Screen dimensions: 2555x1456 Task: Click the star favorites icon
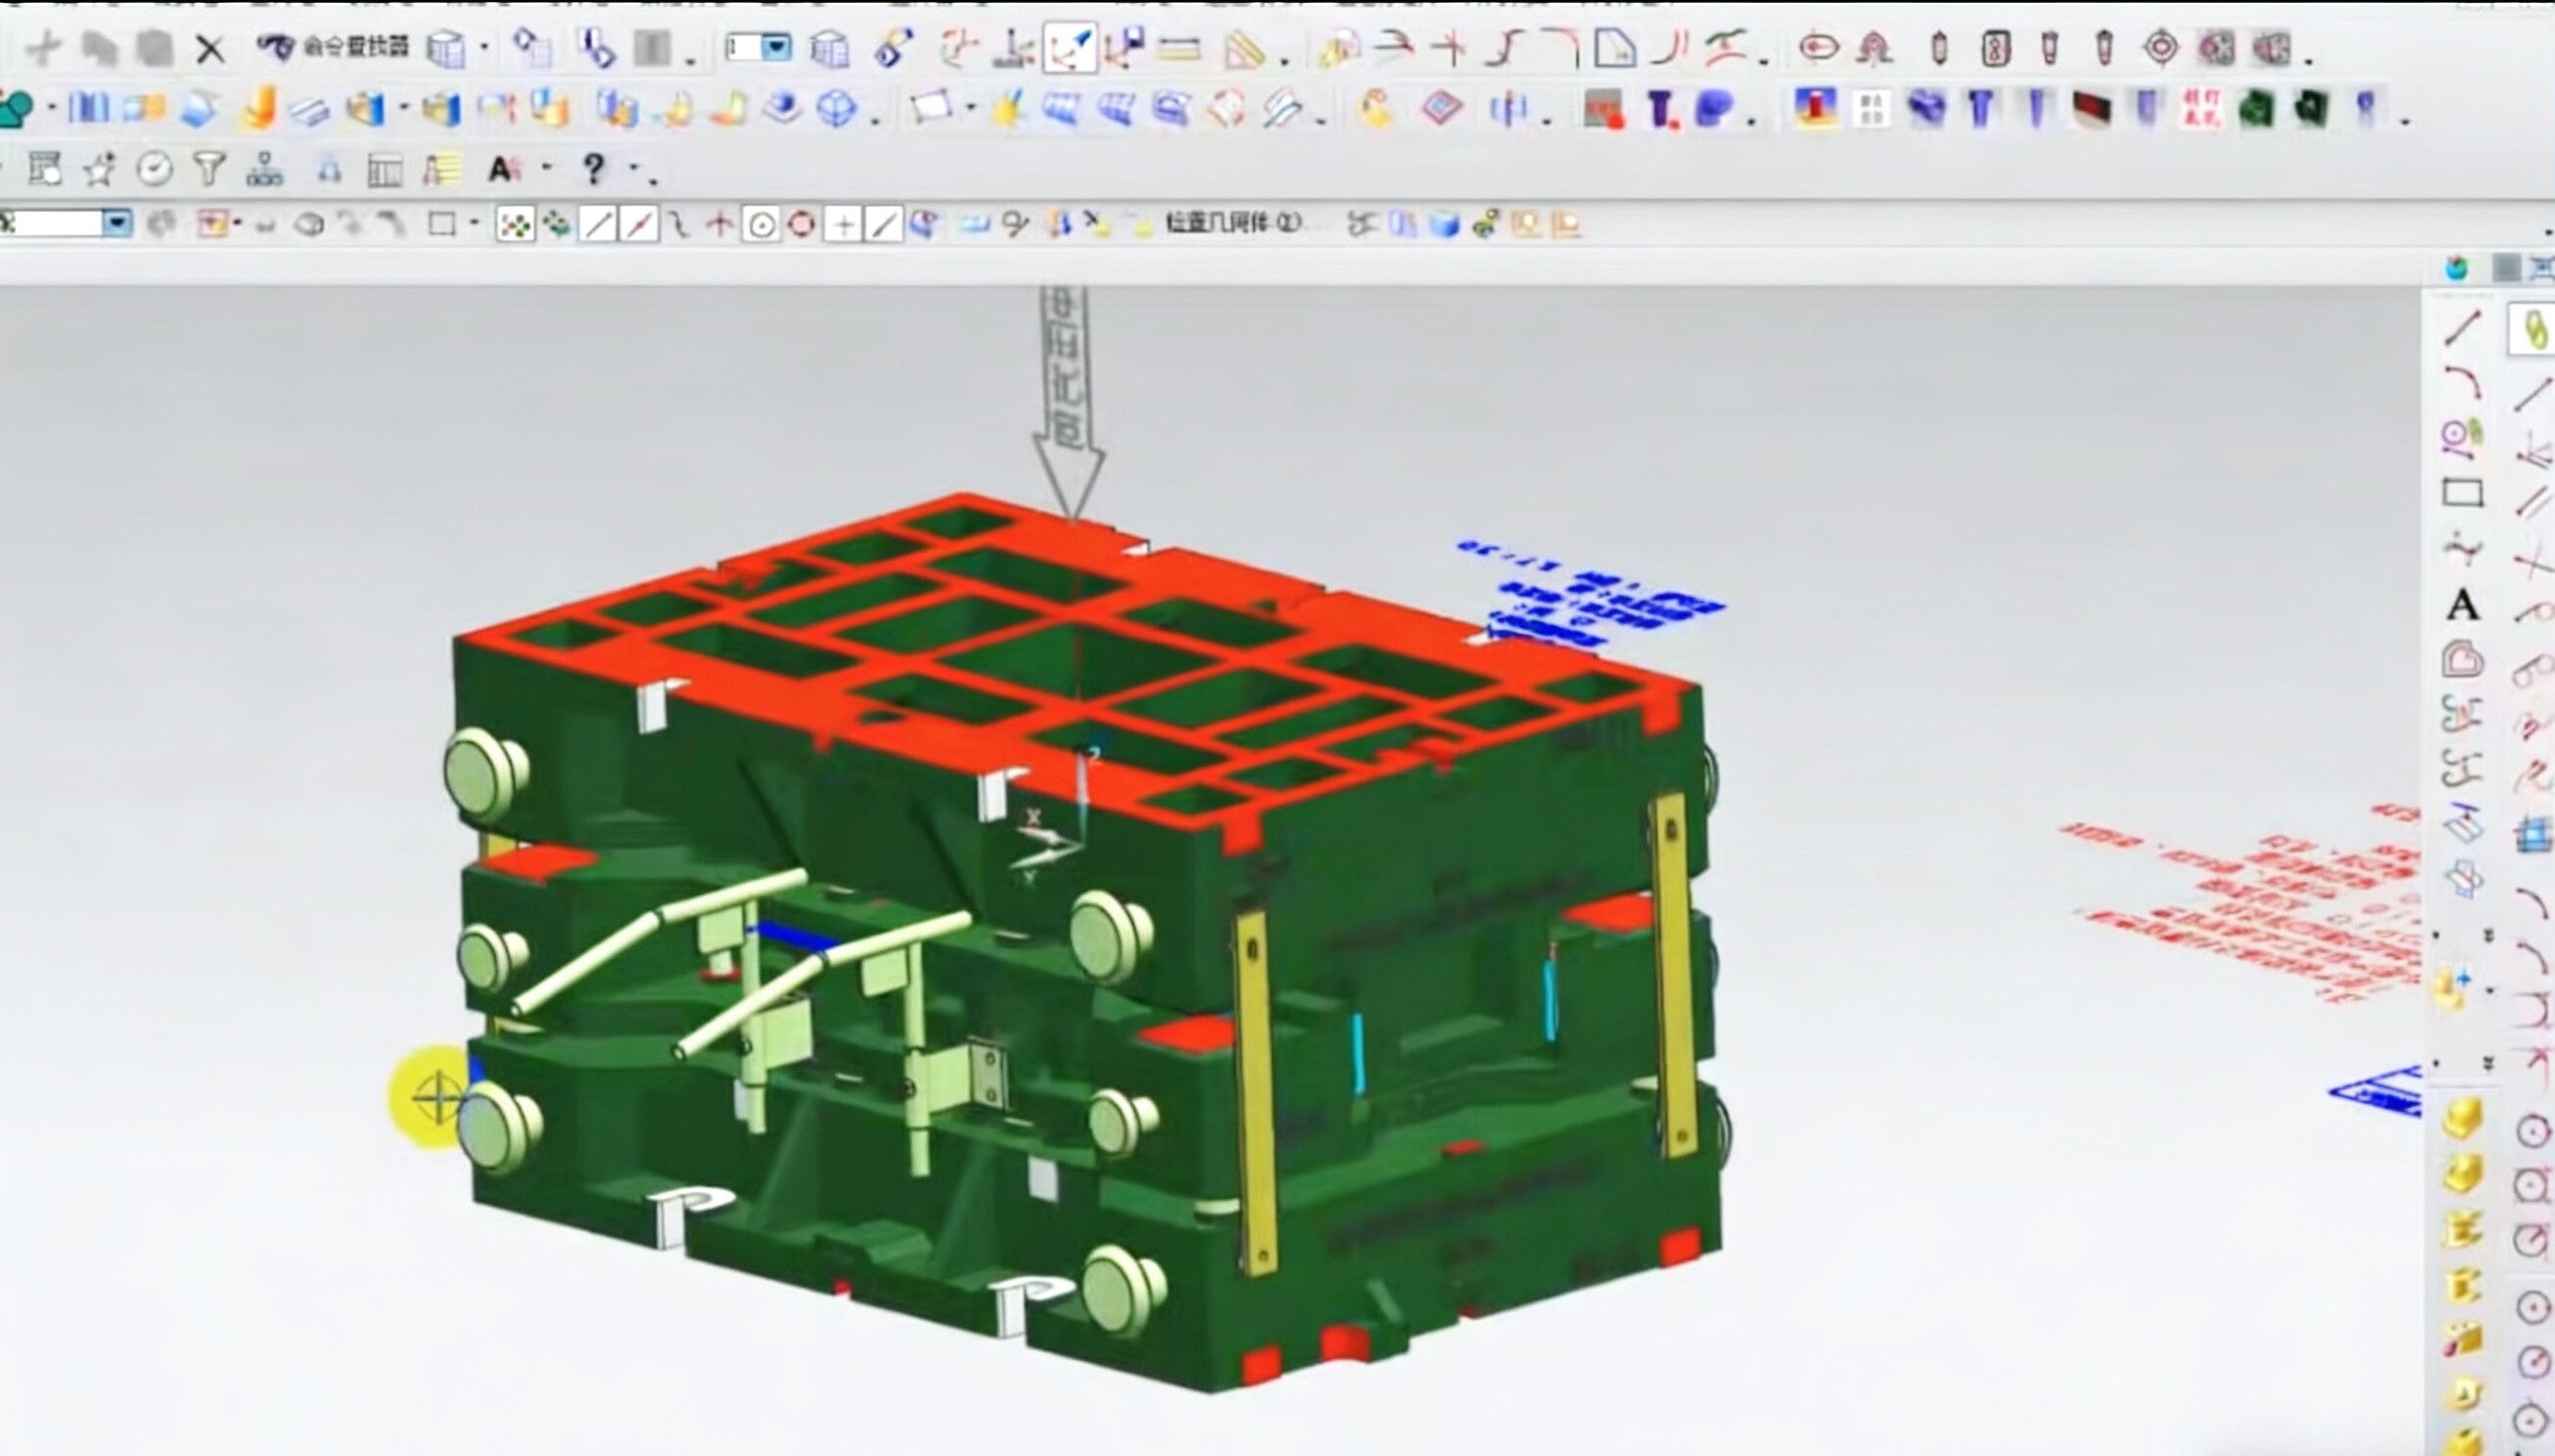[99, 169]
